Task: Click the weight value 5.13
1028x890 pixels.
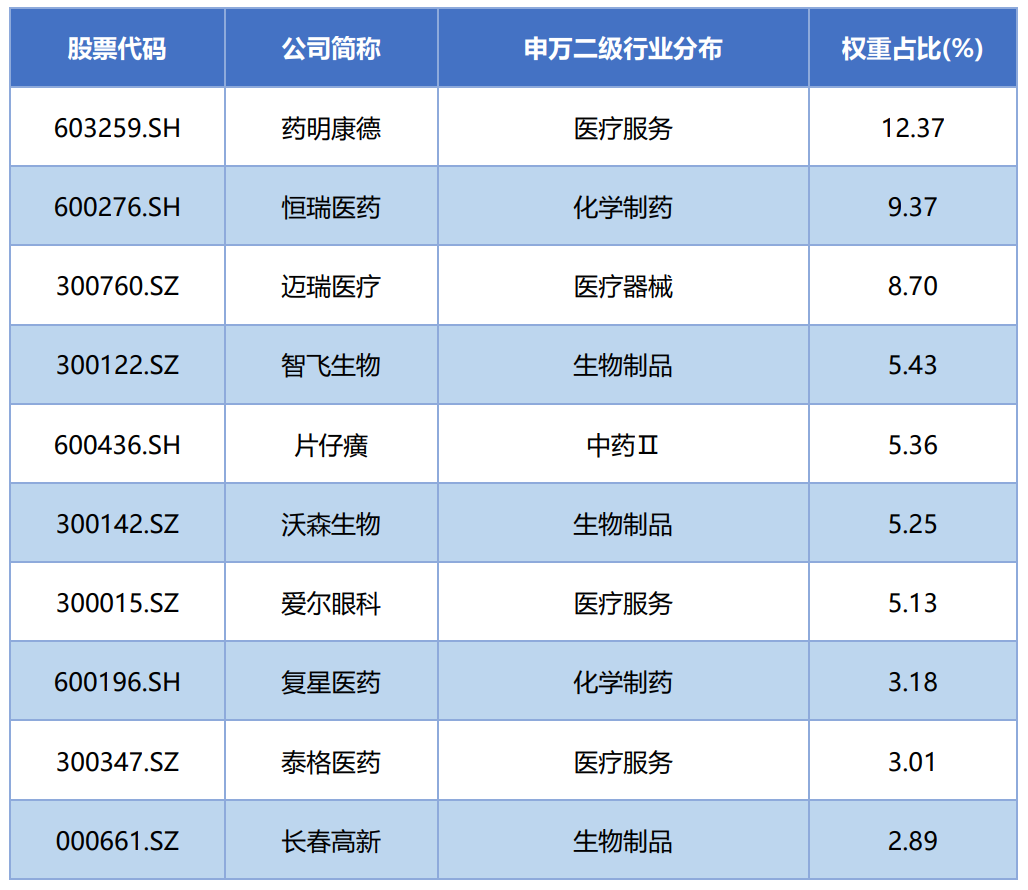Action: coord(913,603)
